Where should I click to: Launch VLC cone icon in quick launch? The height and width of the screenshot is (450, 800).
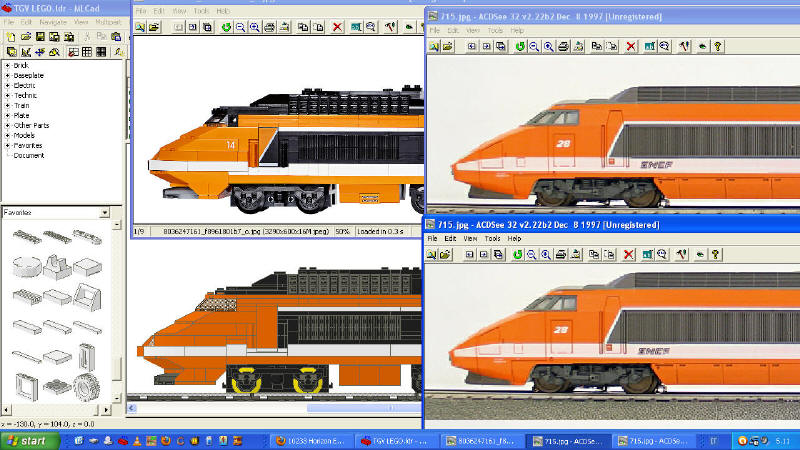(137, 441)
